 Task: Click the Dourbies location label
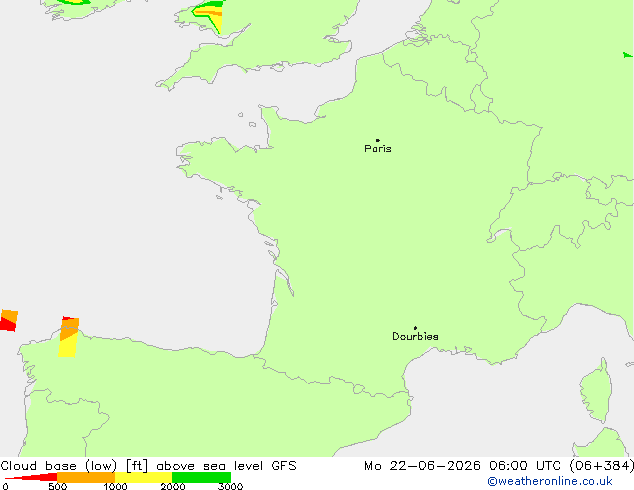click(x=415, y=336)
